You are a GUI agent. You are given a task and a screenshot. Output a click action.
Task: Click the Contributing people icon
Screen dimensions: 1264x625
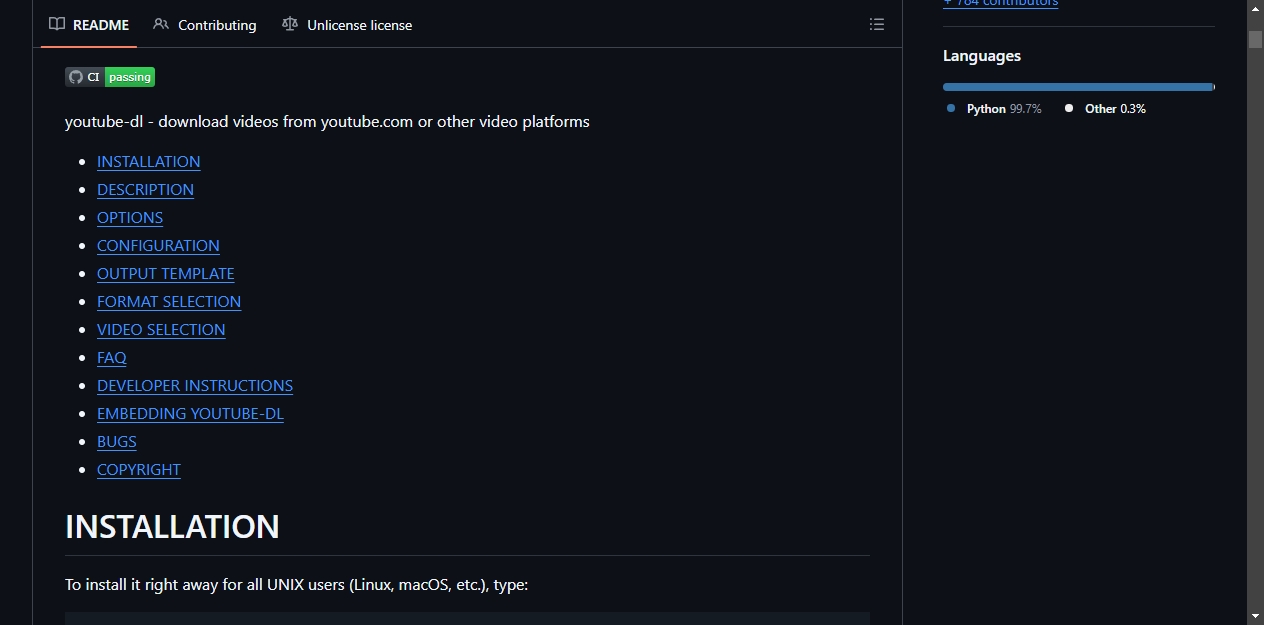coord(161,24)
